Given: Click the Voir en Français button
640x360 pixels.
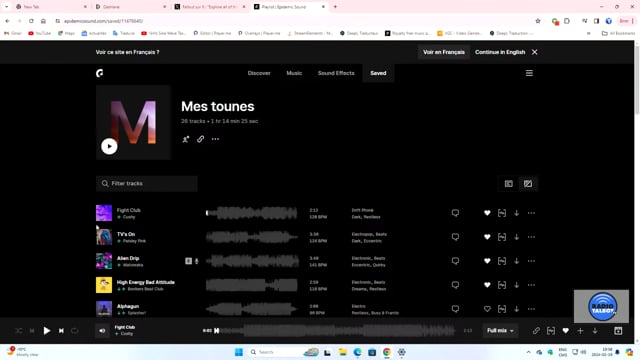Looking at the screenshot, I should coord(444,52).
